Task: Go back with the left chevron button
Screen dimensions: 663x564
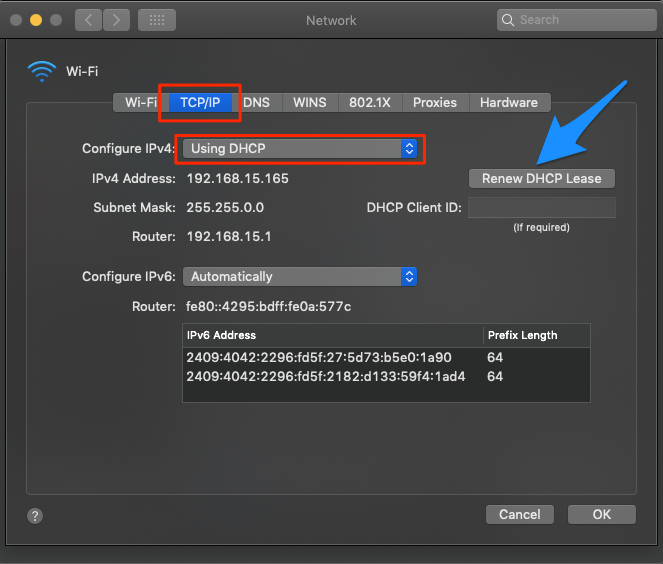Action: click(x=88, y=20)
